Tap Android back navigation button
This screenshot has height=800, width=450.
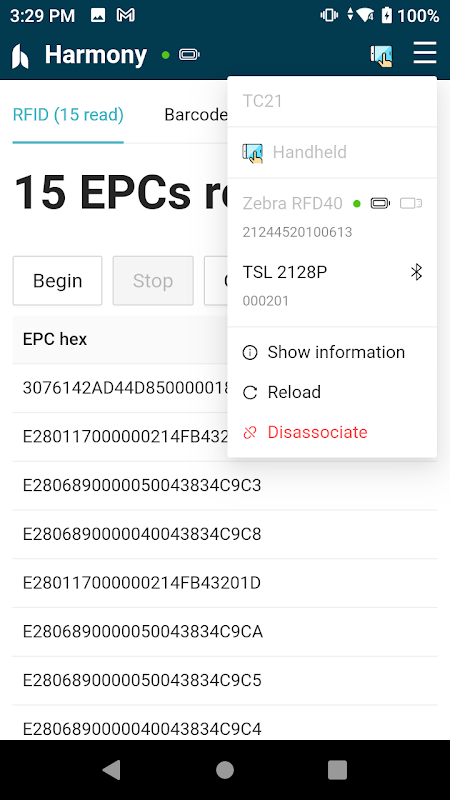point(112,770)
